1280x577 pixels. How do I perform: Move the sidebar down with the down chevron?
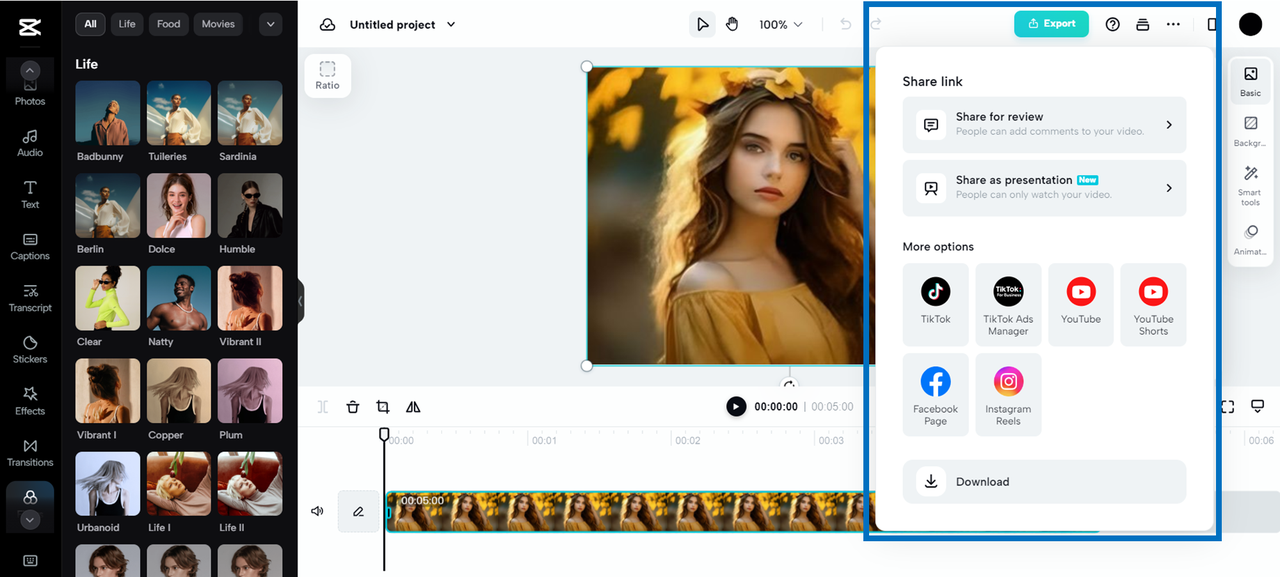pos(30,519)
